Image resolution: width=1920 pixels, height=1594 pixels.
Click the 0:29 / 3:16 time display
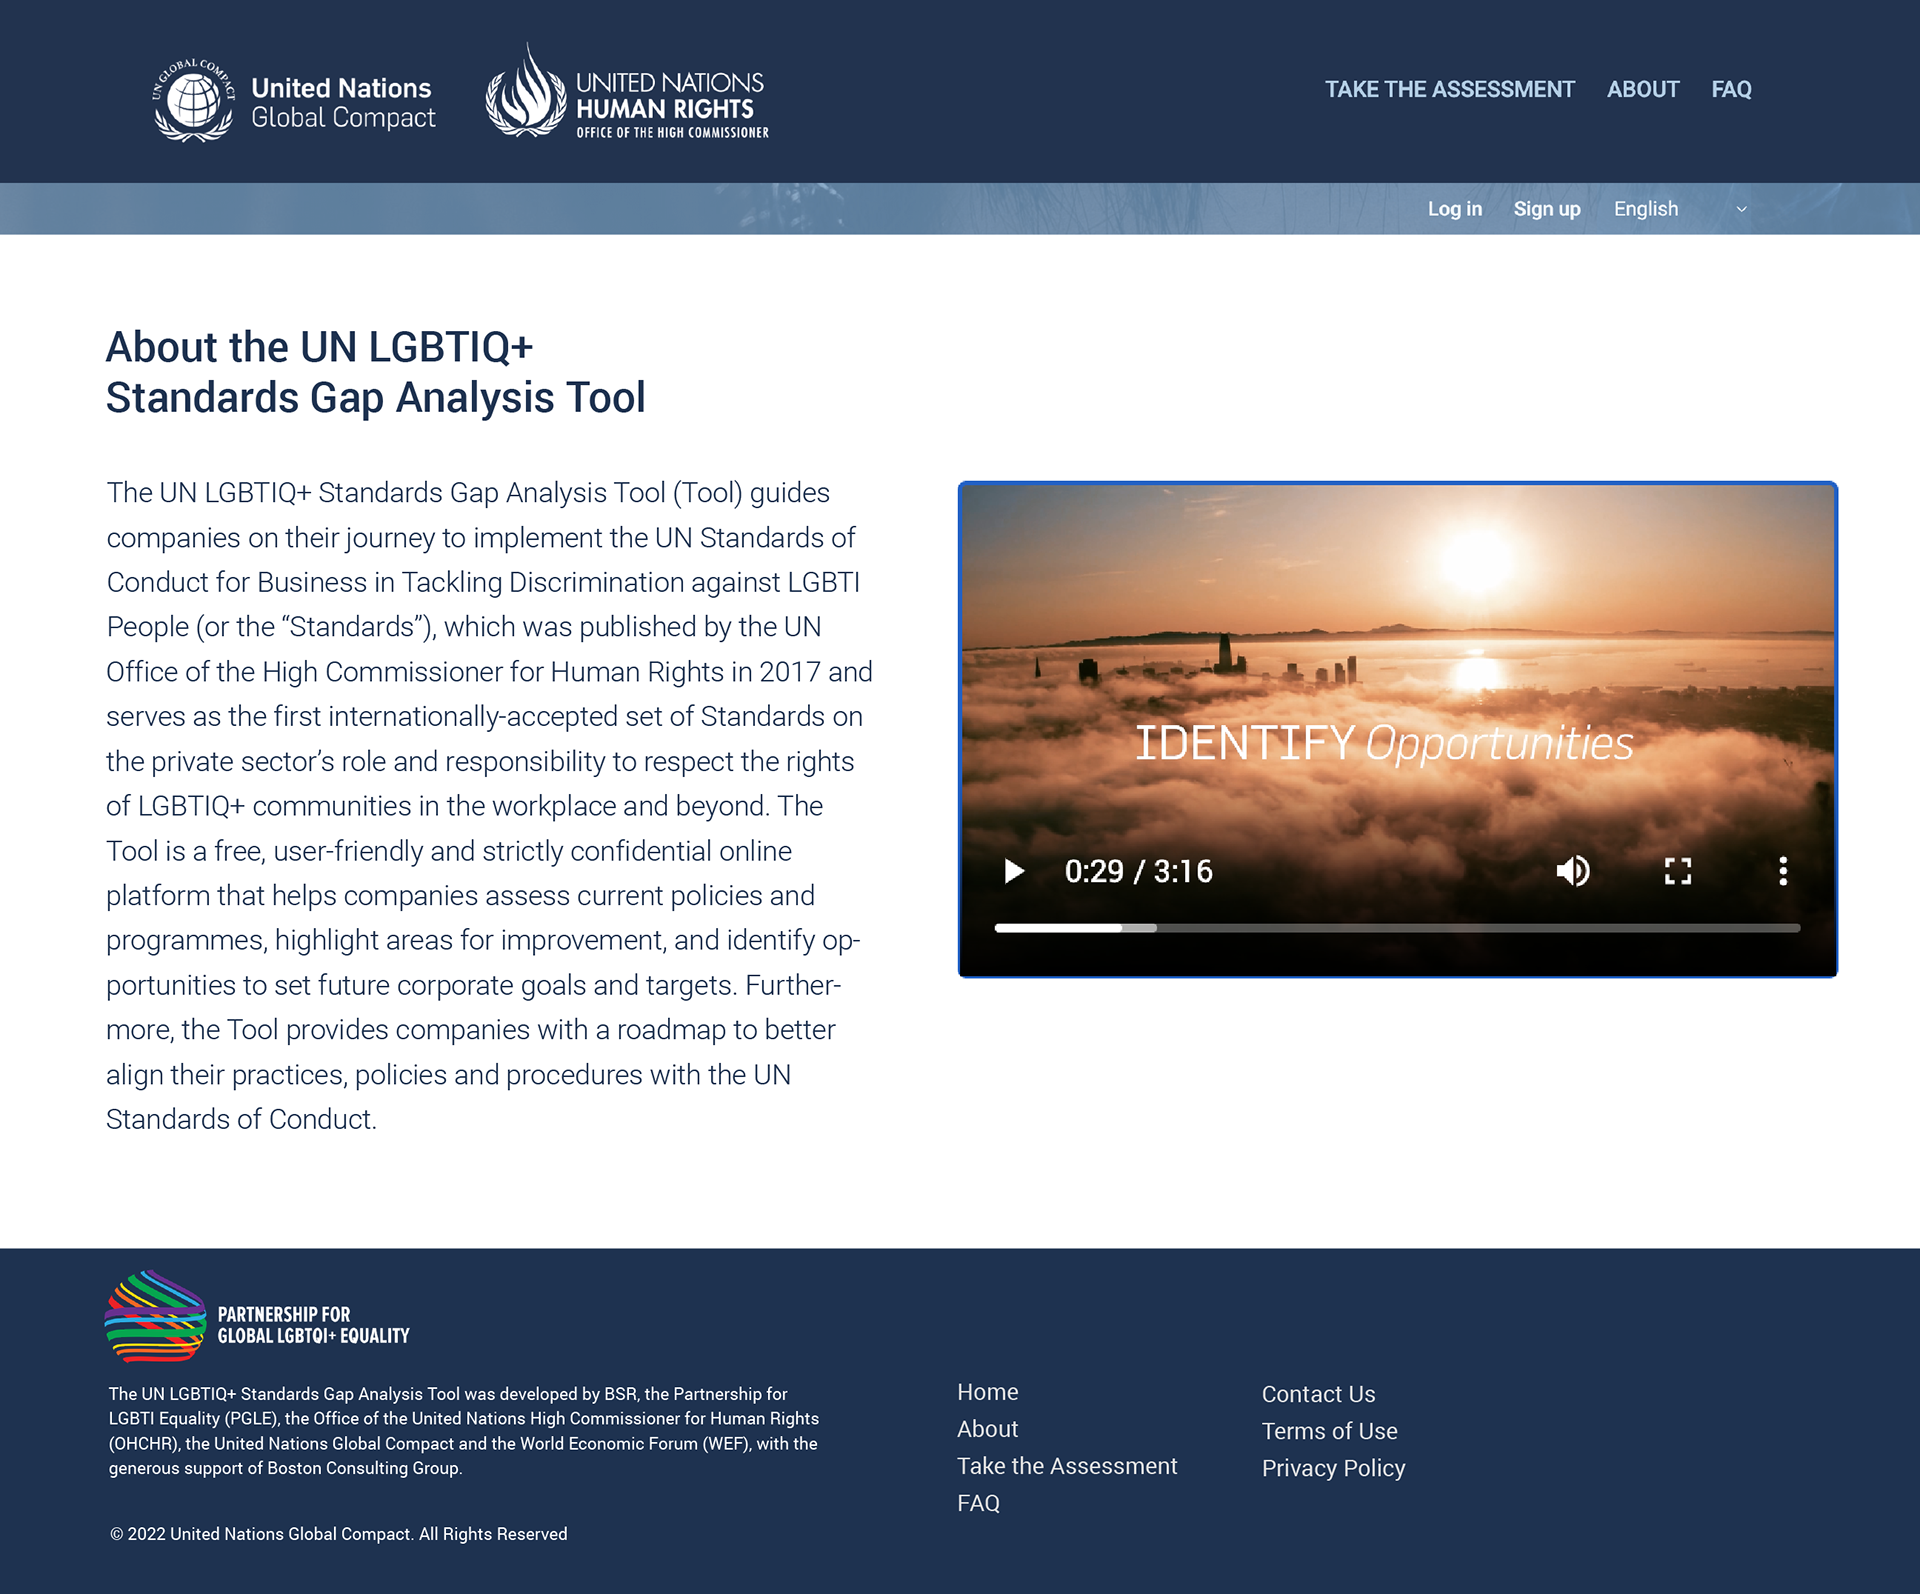point(1138,871)
